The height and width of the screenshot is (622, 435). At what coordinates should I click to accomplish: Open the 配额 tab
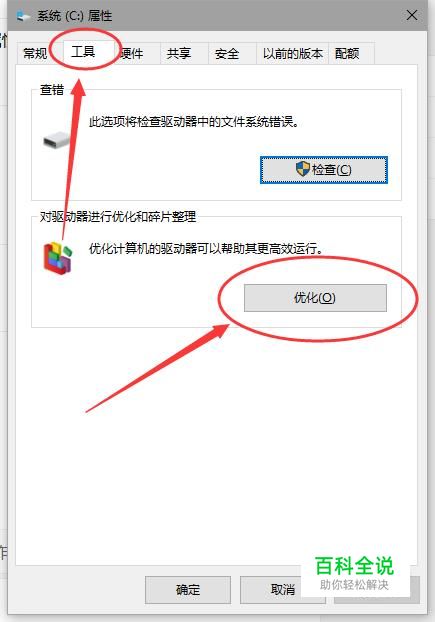click(347, 53)
